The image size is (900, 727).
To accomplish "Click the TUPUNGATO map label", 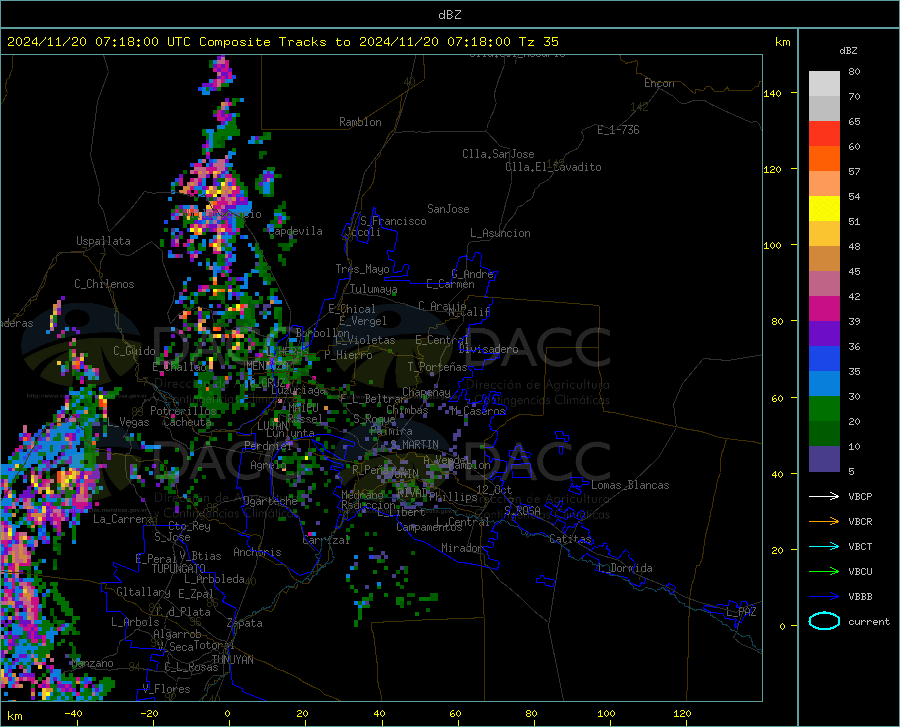I will click(x=179, y=569).
